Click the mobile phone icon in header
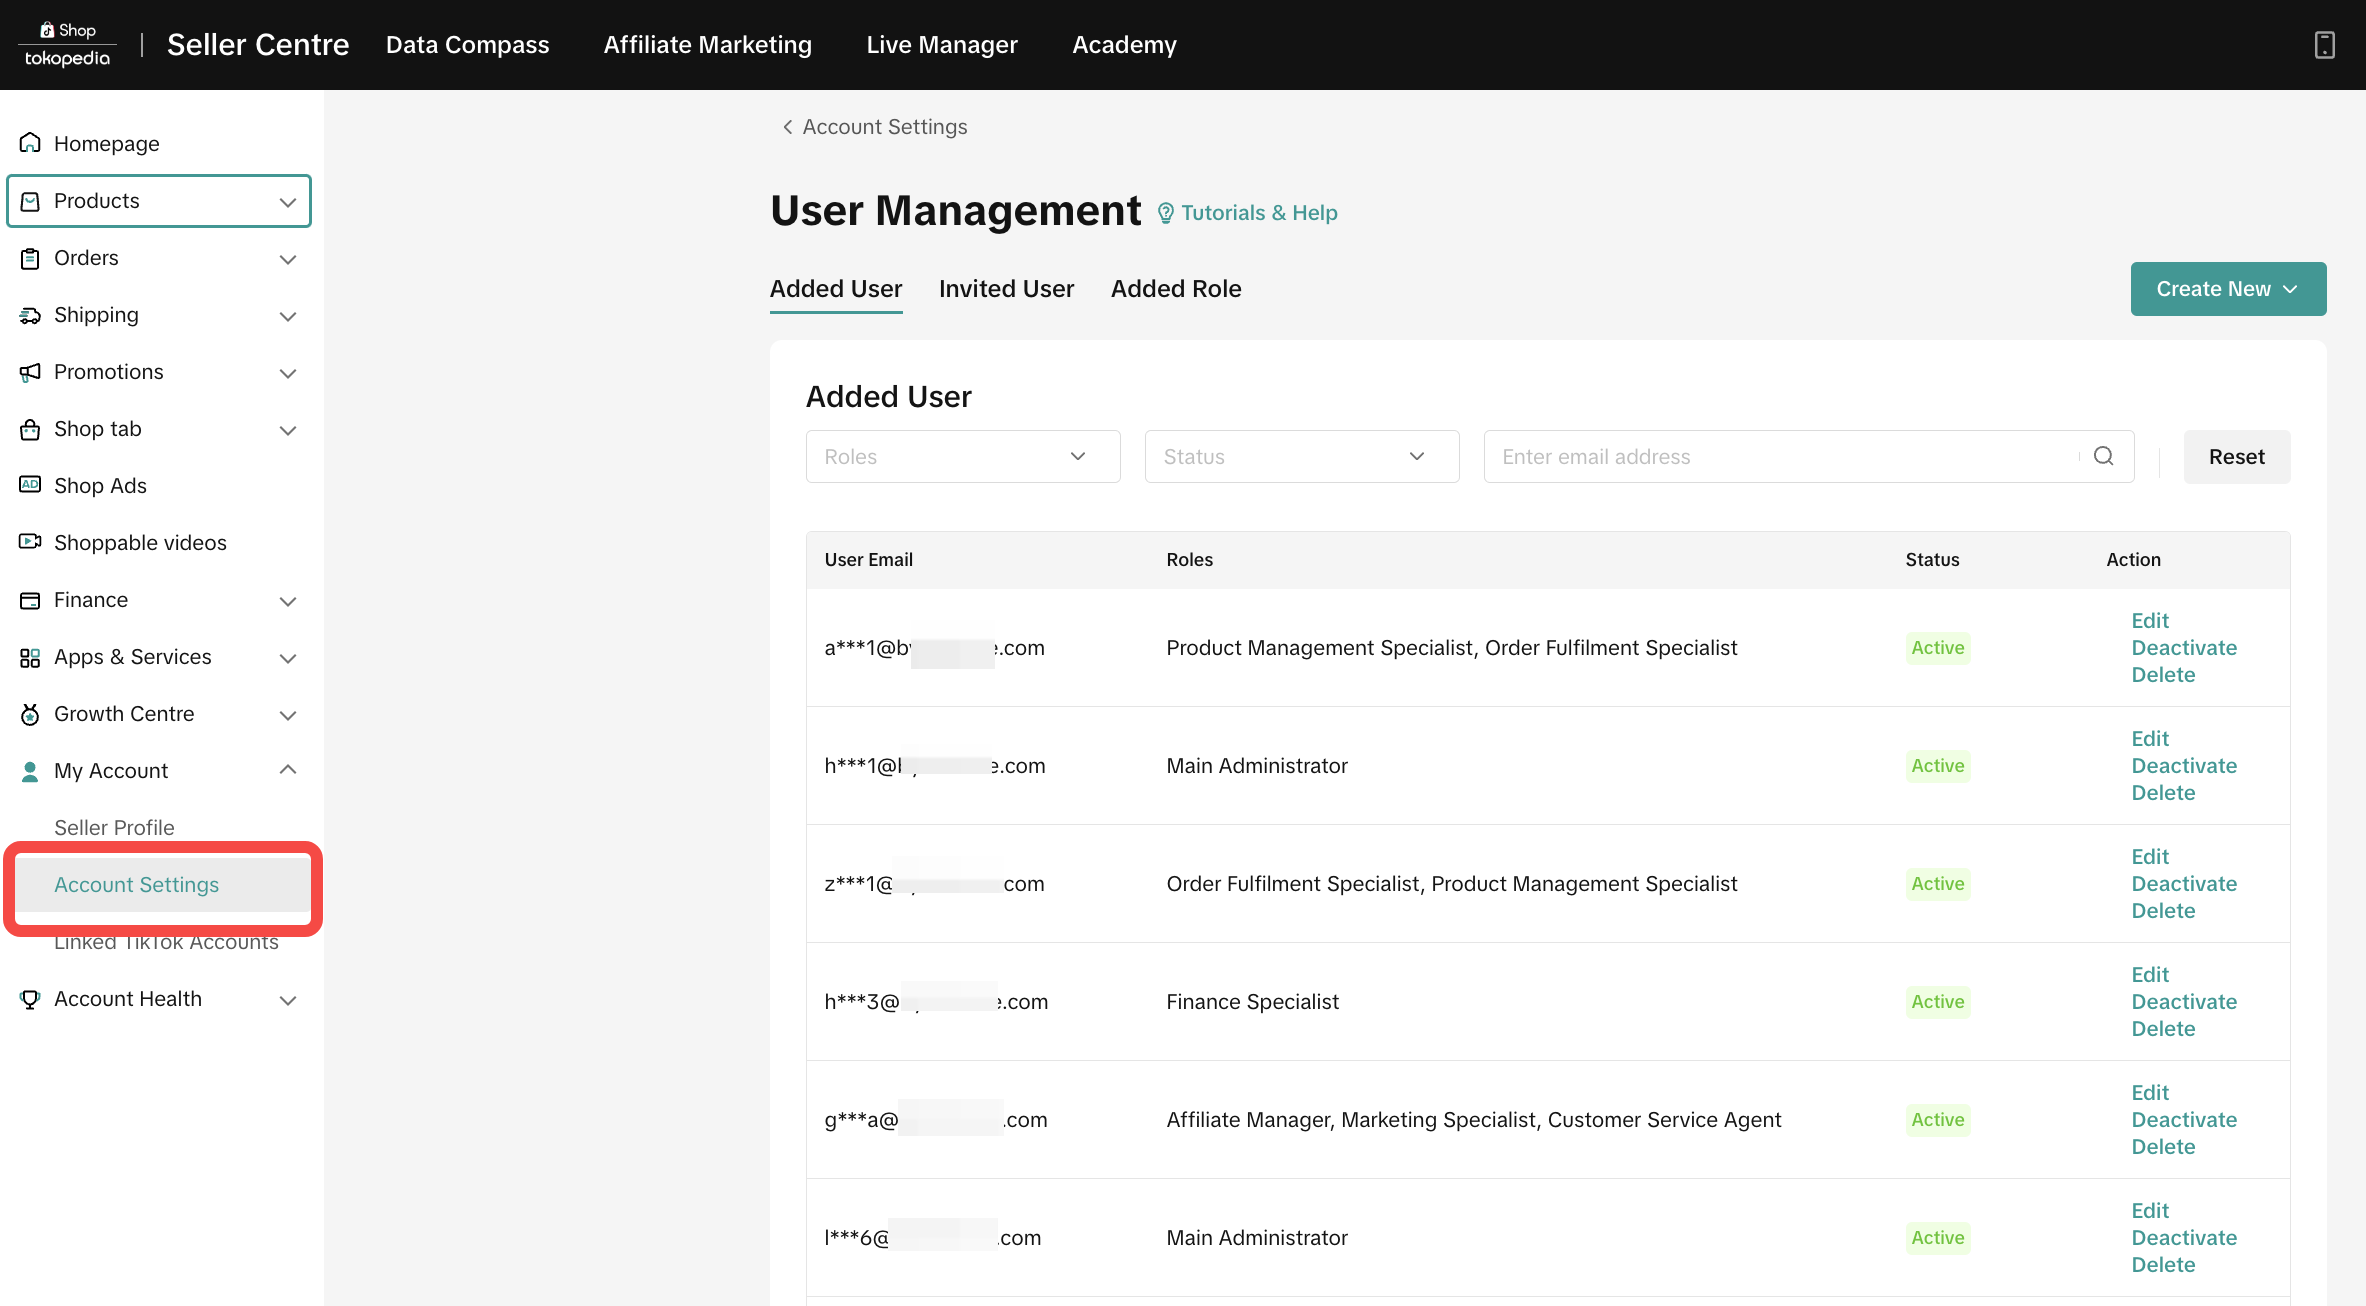The height and width of the screenshot is (1306, 2366). tap(2324, 45)
